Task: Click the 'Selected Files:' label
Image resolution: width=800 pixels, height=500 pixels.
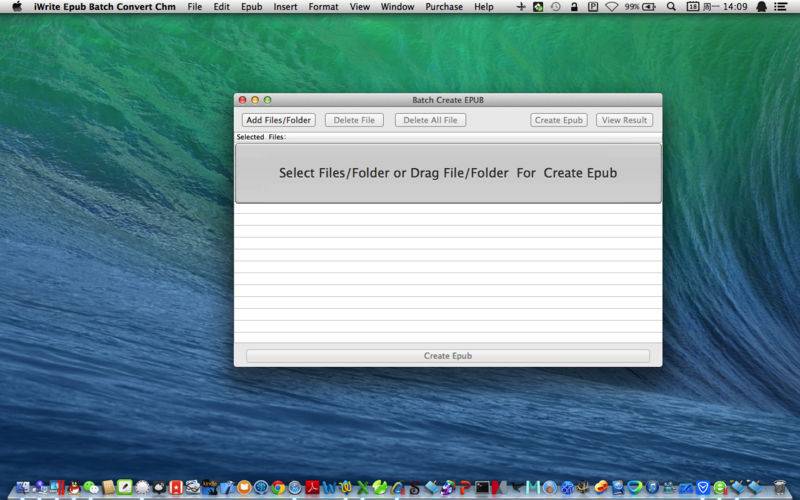Action: pyautogui.click(x=261, y=137)
